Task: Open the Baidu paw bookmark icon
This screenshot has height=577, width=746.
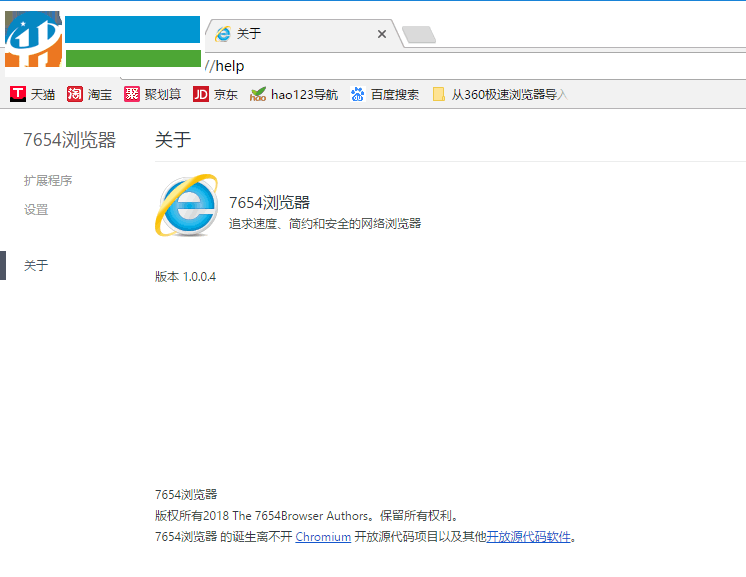Action: 357,94
